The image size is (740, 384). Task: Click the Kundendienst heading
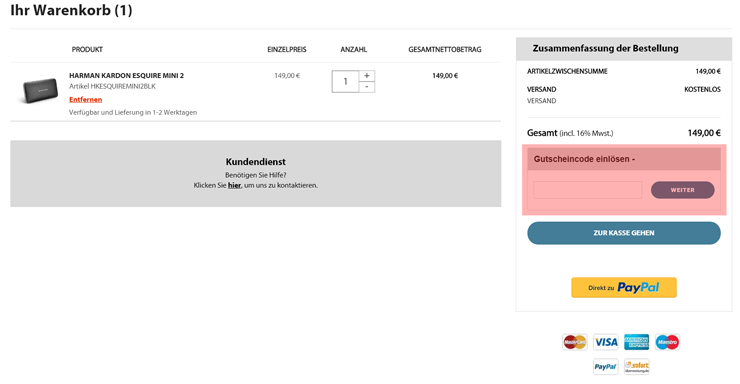(255, 162)
